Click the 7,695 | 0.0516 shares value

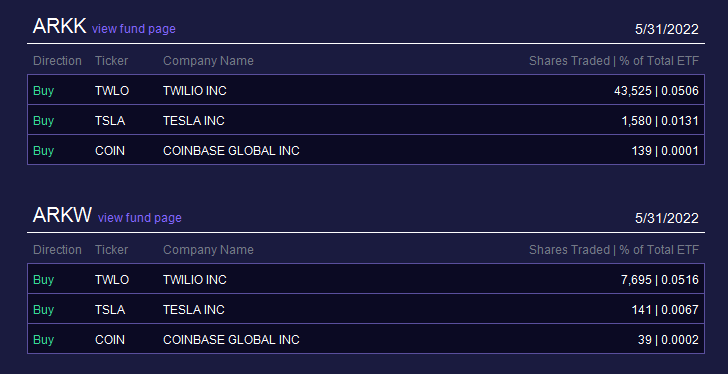point(660,280)
